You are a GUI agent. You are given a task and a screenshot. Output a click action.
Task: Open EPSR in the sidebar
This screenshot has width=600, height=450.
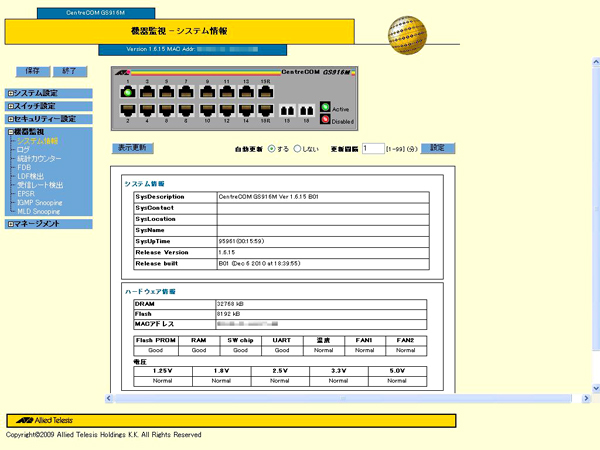(x=26, y=194)
